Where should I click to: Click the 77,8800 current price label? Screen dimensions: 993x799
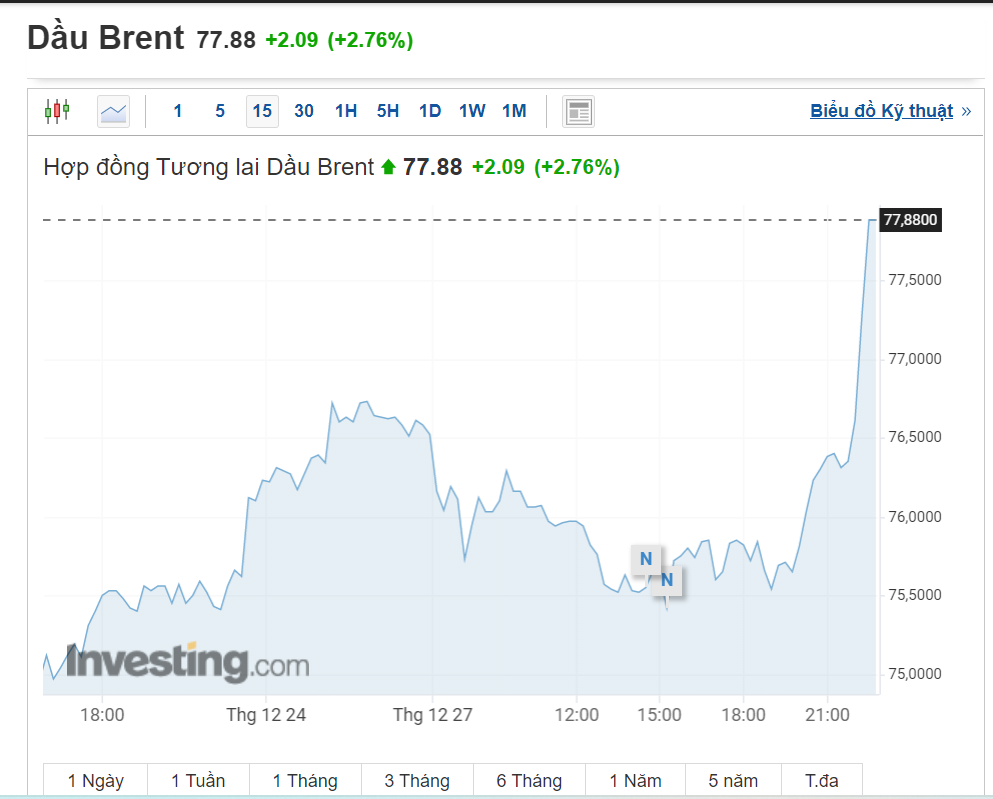point(910,220)
